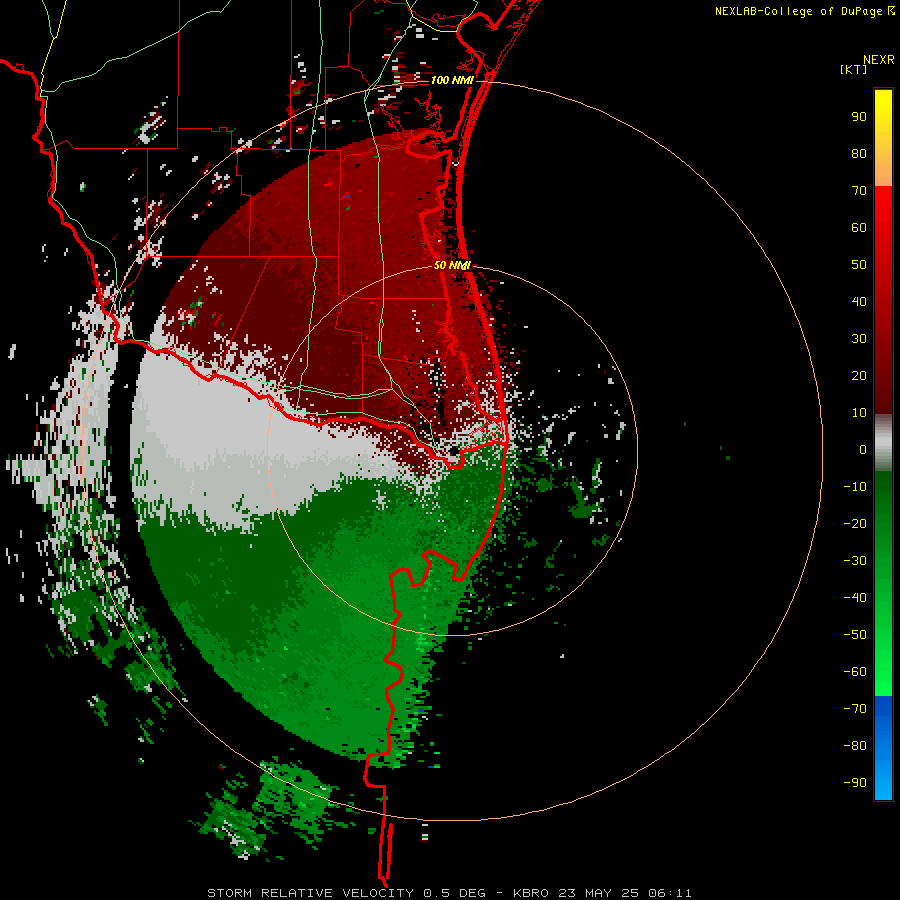900x900 pixels.
Task: Click the 20 value on the velocity scale
Action: click(859, 376)
